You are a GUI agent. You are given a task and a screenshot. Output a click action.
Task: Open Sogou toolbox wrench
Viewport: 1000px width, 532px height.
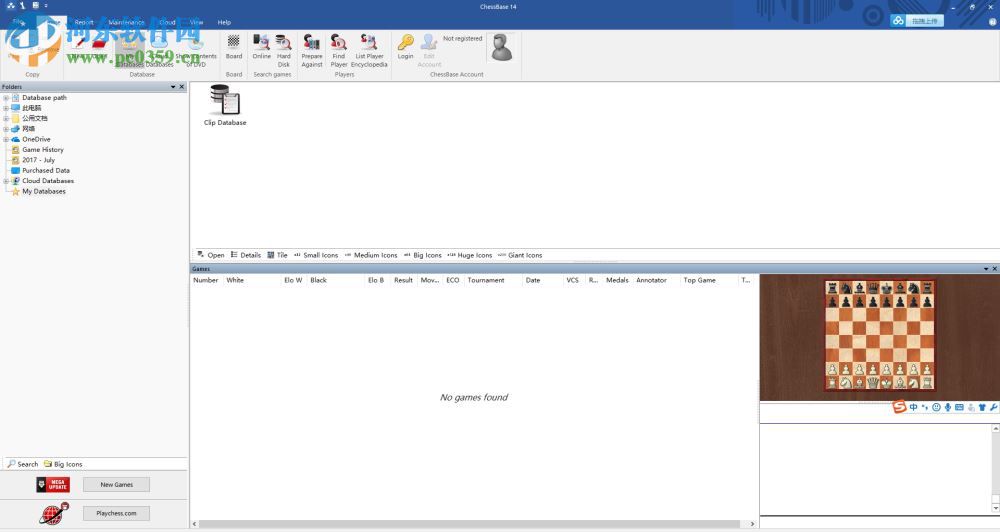(994, 407)
